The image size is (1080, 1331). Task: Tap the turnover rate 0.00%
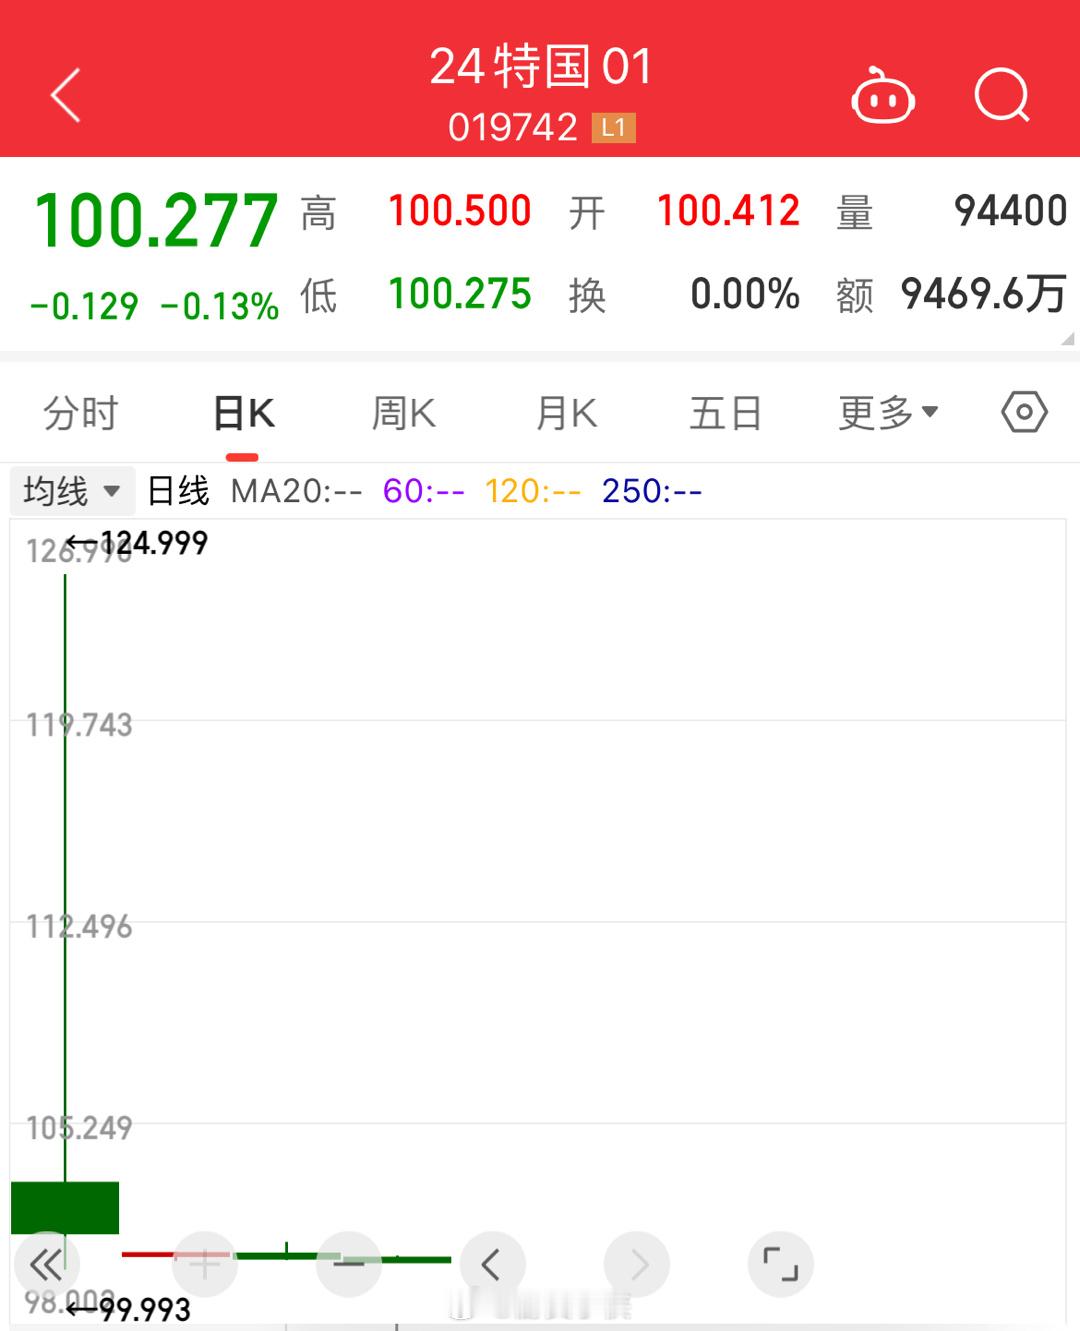pyautogui.click(x=745, y=294)
